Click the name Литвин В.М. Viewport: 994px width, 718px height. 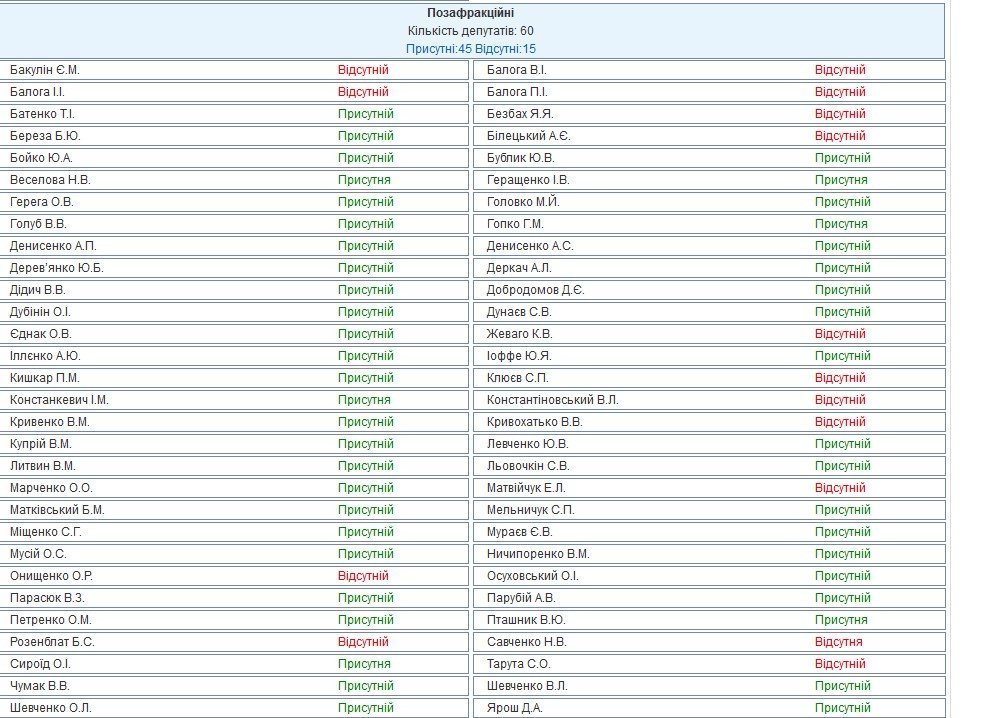click(43, 466)
